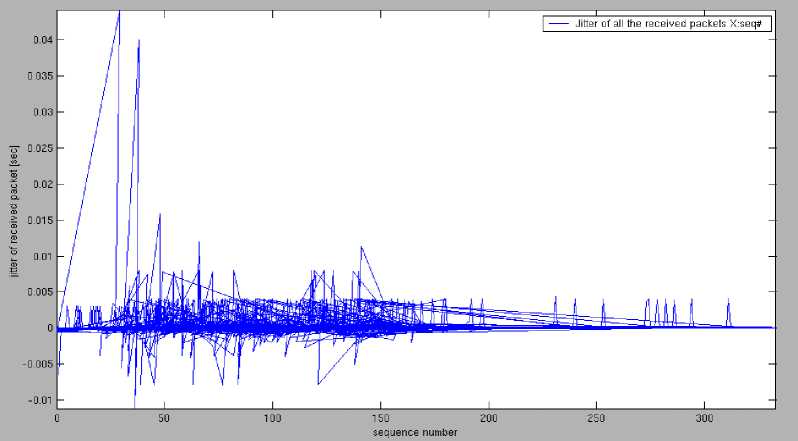This screenshot has height=441, width=798.
Task: Click y-axis tick label -0.01
Action: click(41, 400)
